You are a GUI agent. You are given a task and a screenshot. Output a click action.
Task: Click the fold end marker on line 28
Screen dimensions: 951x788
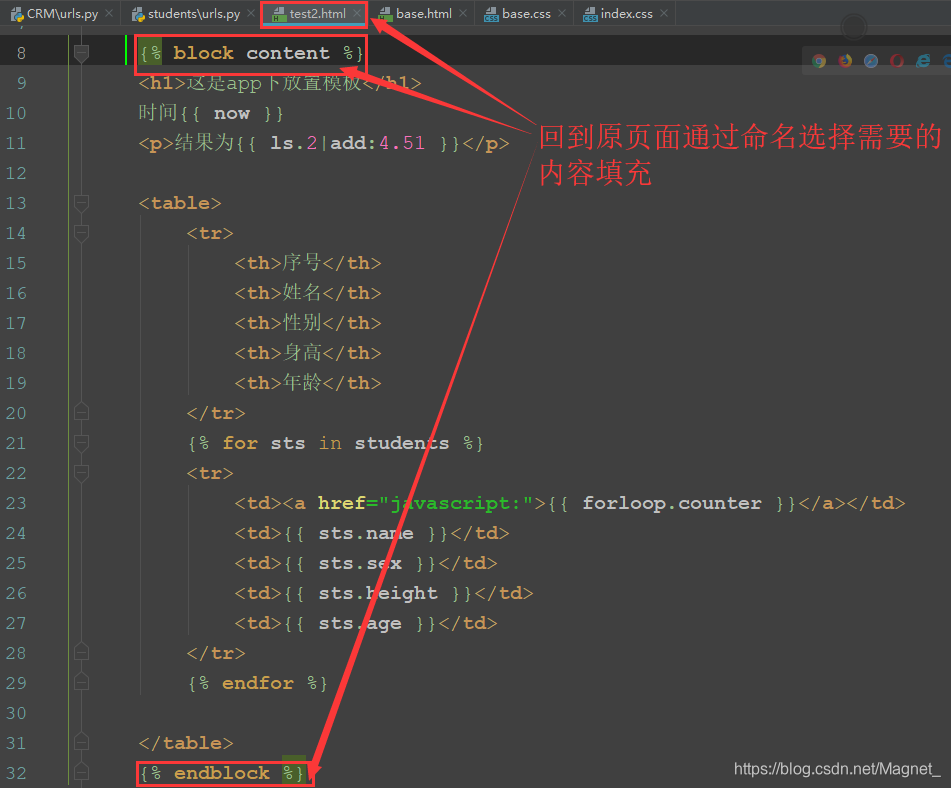click(81, 653)
